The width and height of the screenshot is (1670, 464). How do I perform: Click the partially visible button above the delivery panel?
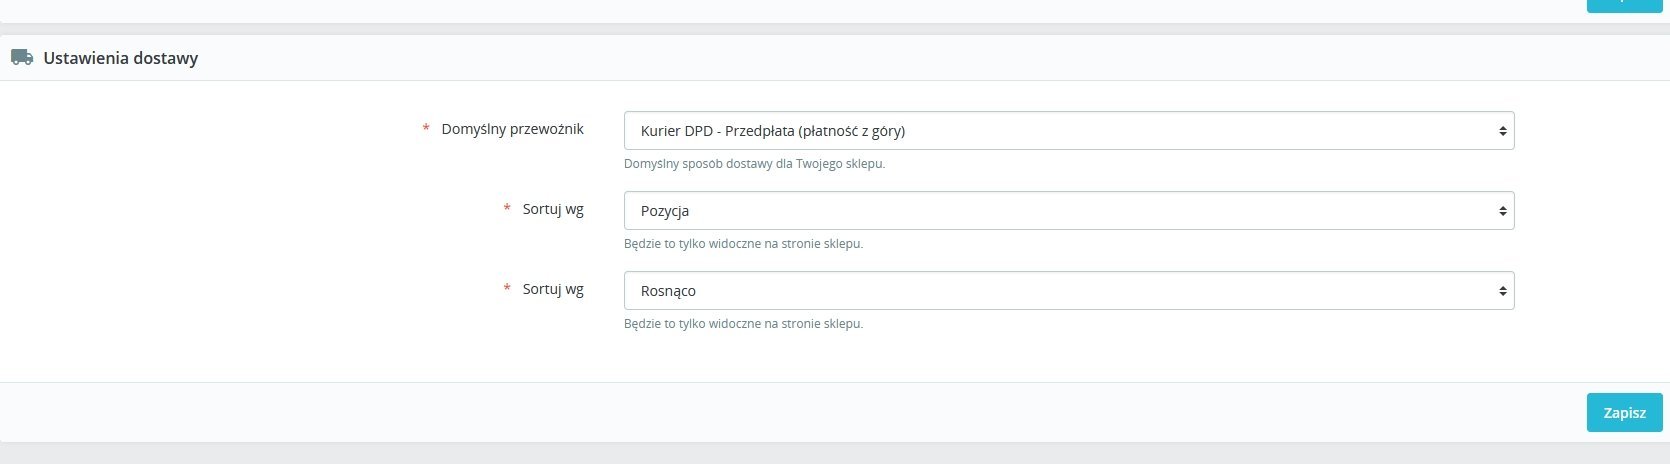1624,5
